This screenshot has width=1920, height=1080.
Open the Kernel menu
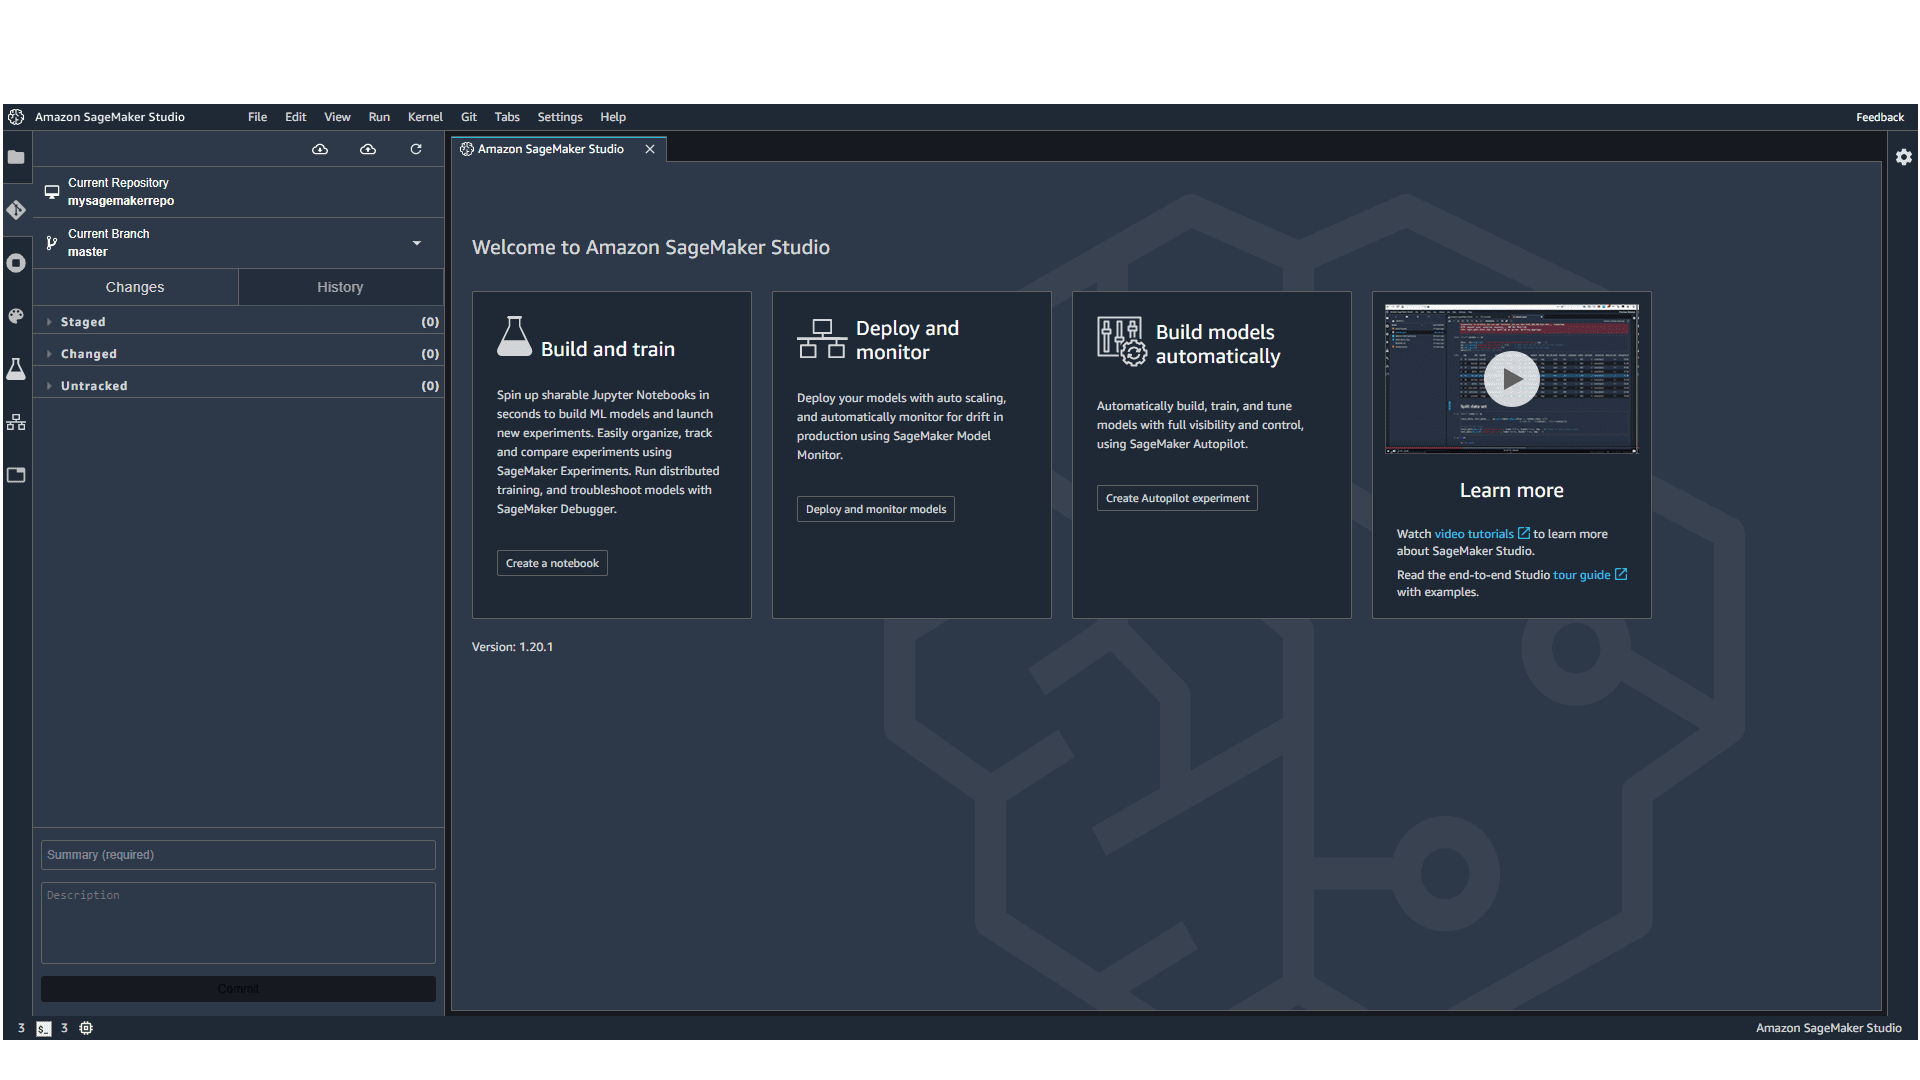(x=424, y=117)
